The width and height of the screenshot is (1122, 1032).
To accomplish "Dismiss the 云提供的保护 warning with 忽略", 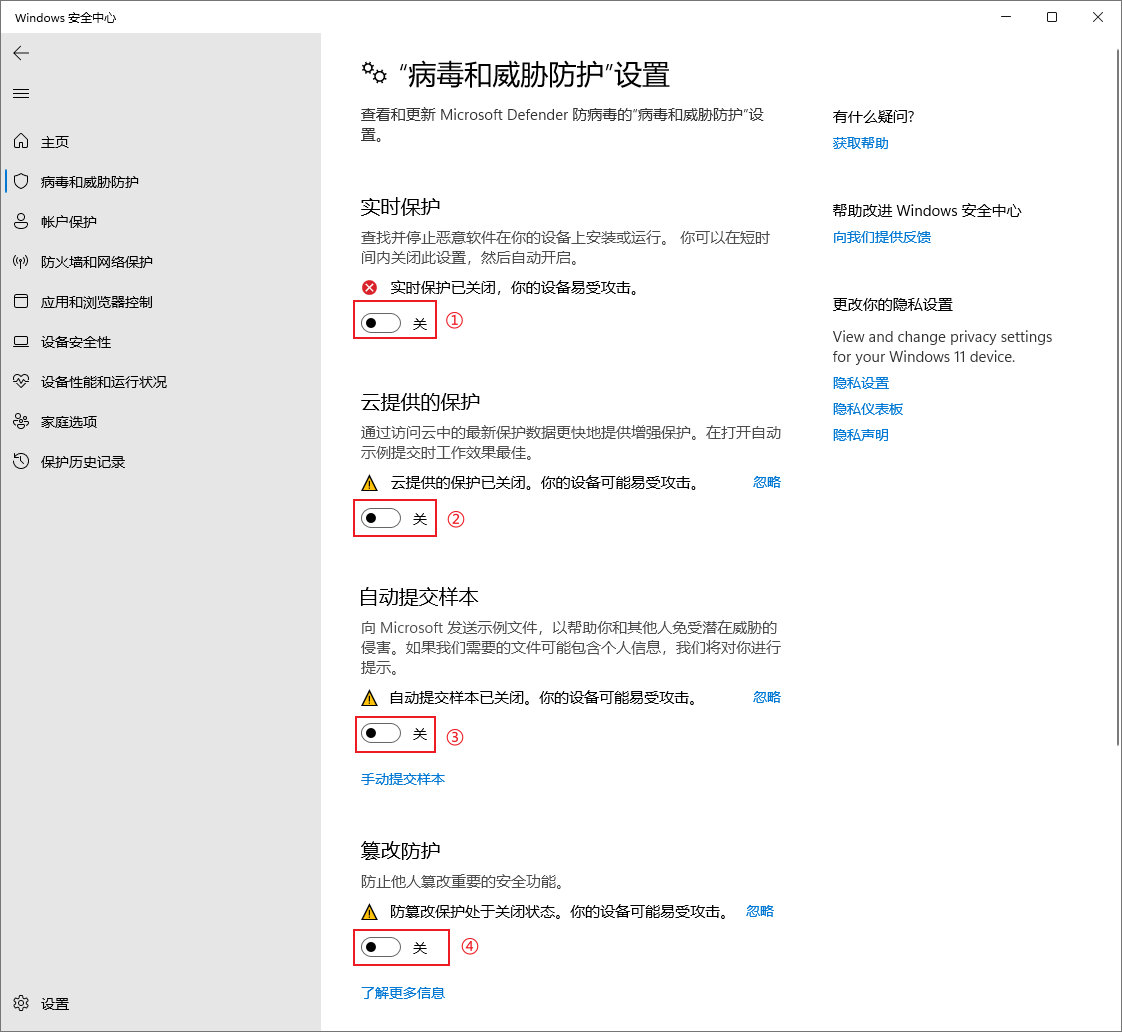I will 766,482.
